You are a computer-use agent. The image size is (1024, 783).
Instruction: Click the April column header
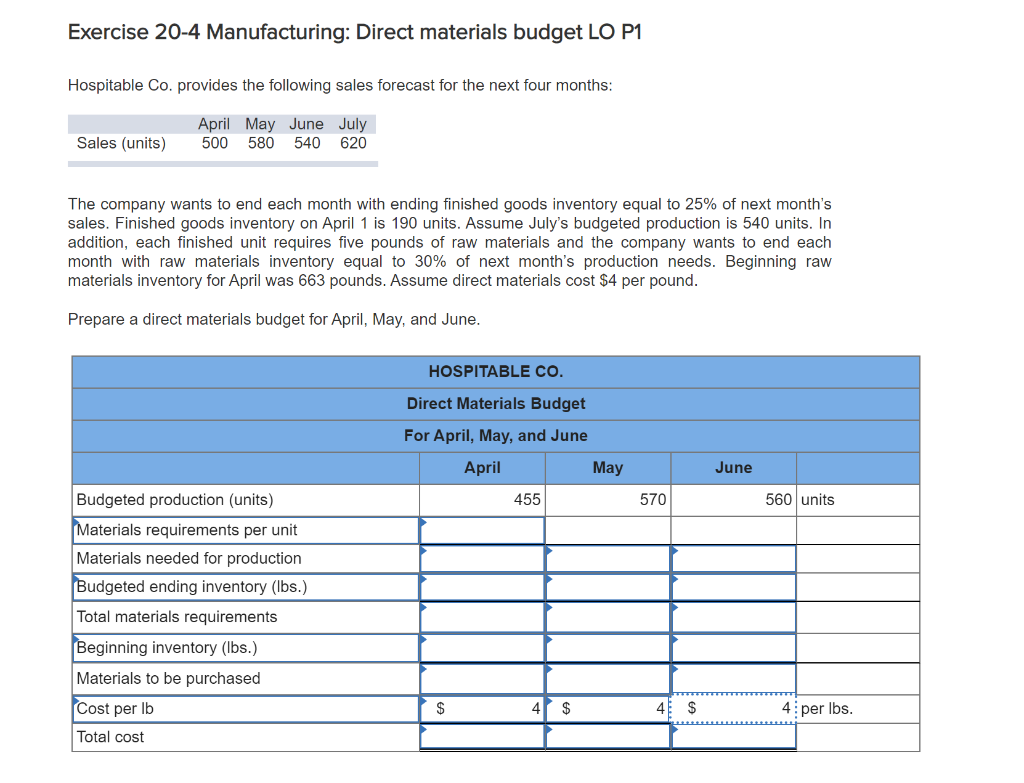click(482, 467)
